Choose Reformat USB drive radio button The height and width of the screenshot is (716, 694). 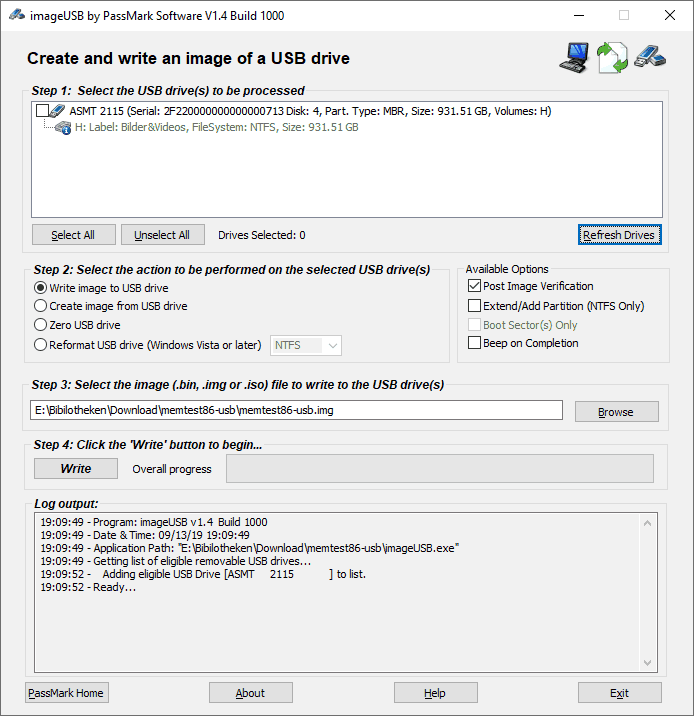pyautogui.click(x=41, y=345)
